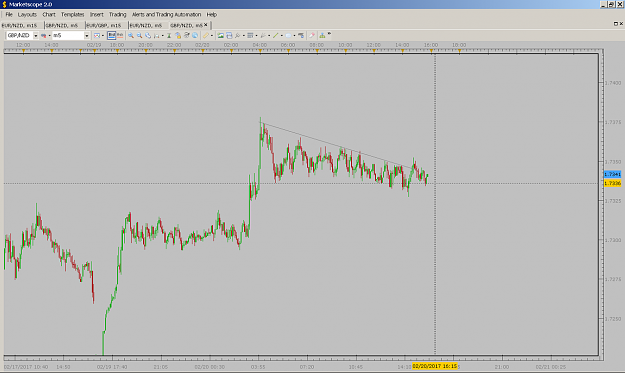
Task: Click the blue 1.7341 price label
Action: point(612,174)
